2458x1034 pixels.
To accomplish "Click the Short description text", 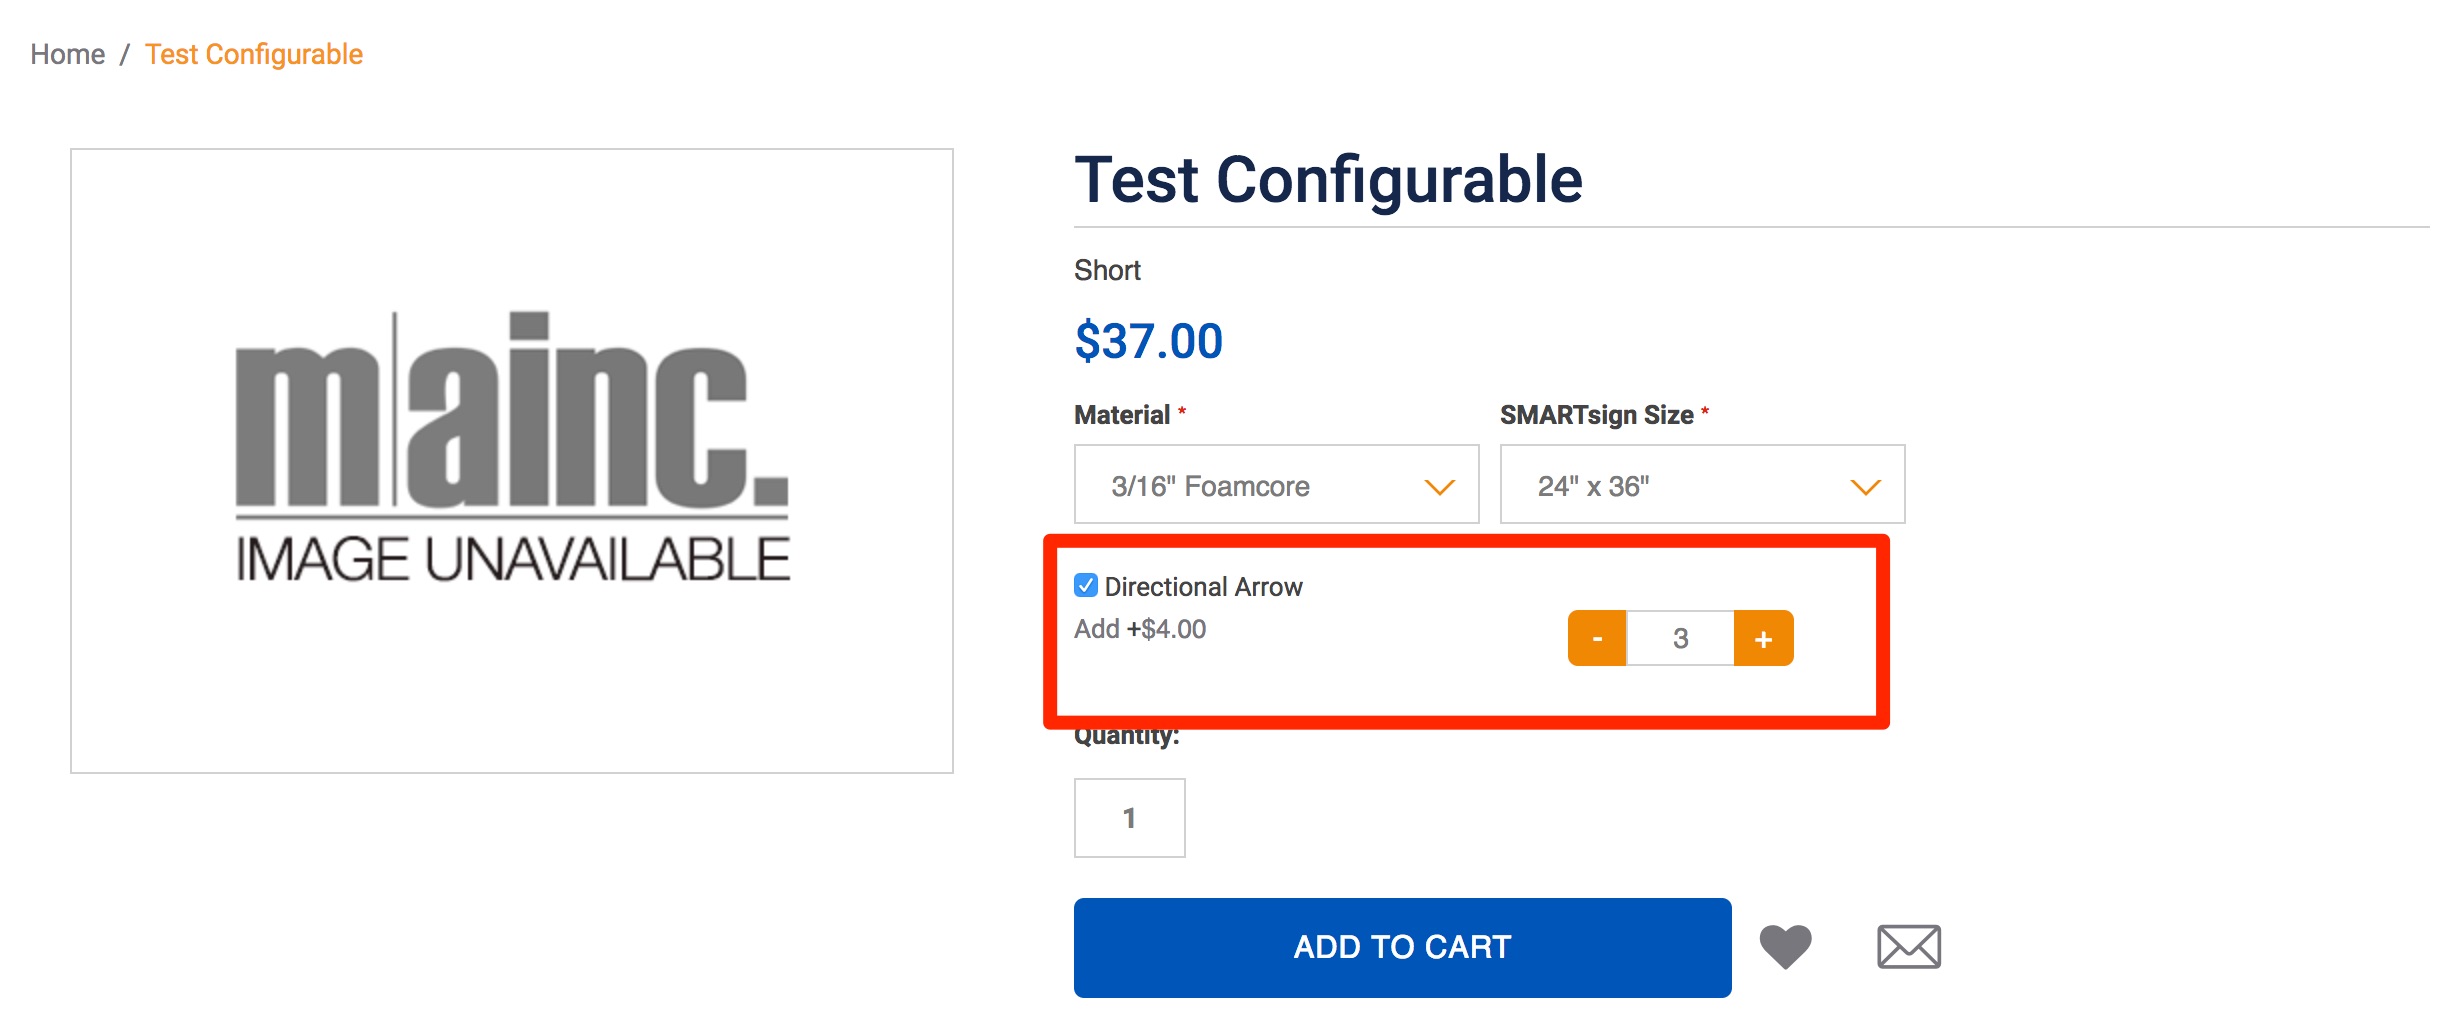I will click(x=1107, y=270).
